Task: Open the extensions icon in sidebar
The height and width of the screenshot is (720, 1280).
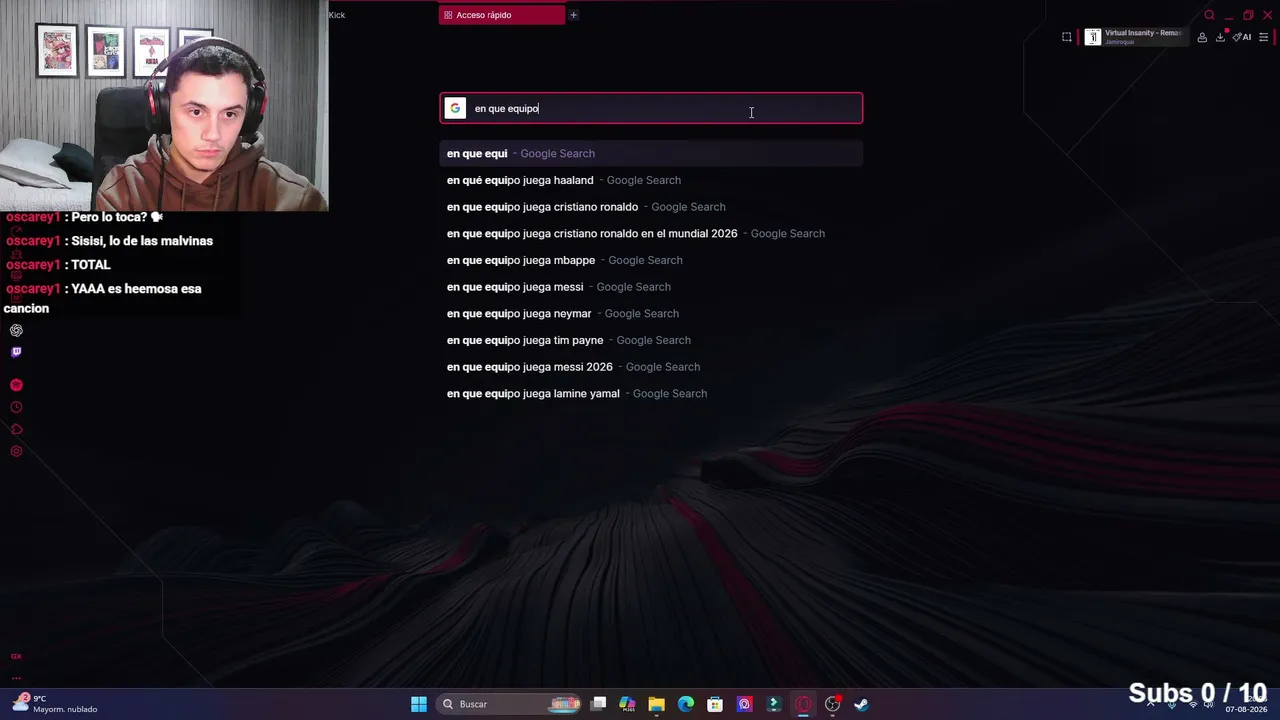Action: click(x=16, y=429)
